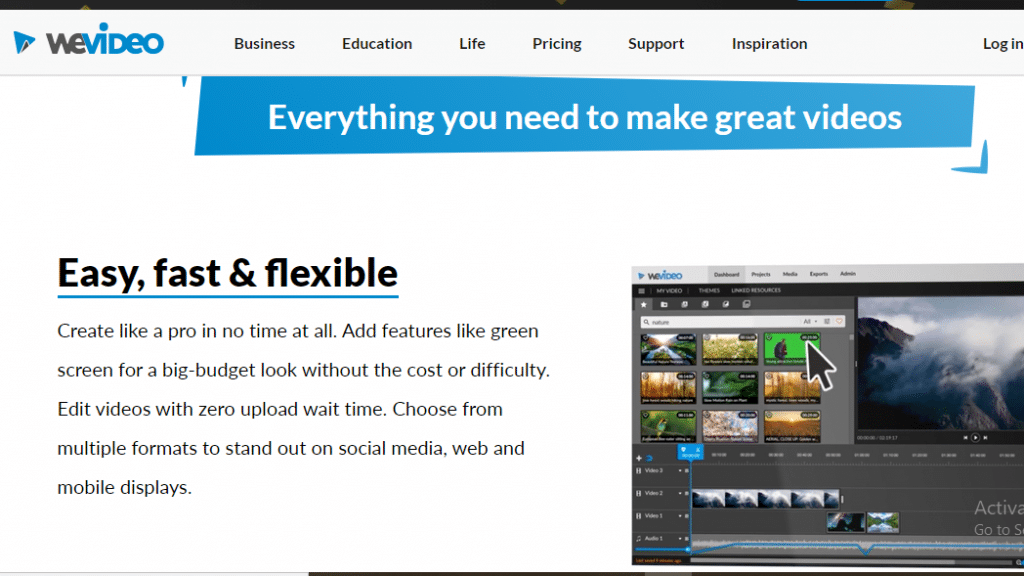Toggle the heart favorites filter in search bar
The image size is (1024, 576).
point(839,321)
